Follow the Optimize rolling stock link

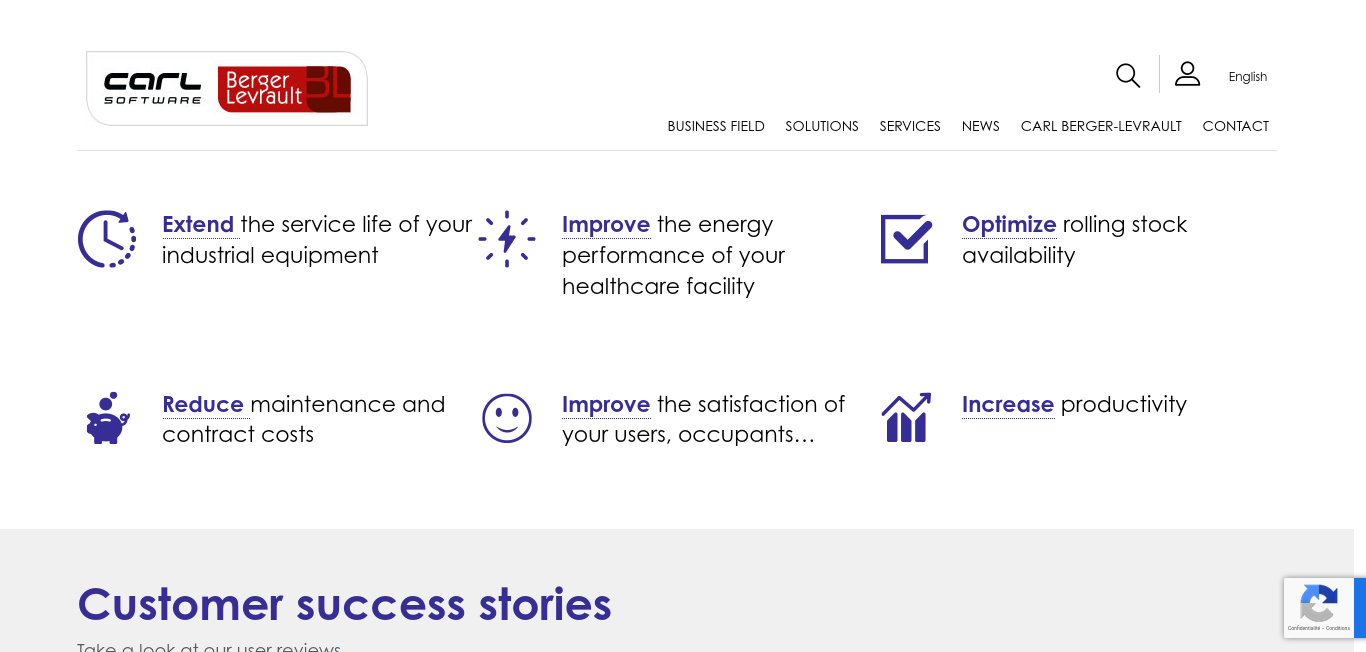(1009, 224)
